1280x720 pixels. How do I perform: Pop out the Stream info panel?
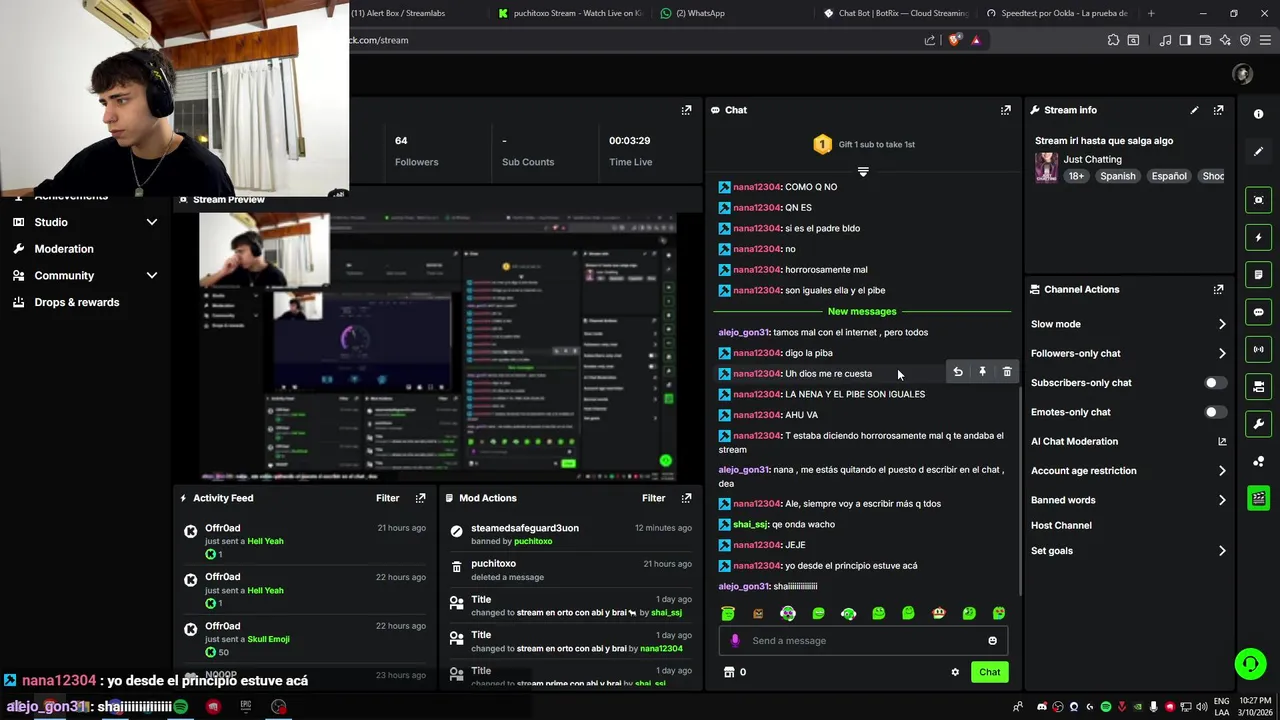1218,110
